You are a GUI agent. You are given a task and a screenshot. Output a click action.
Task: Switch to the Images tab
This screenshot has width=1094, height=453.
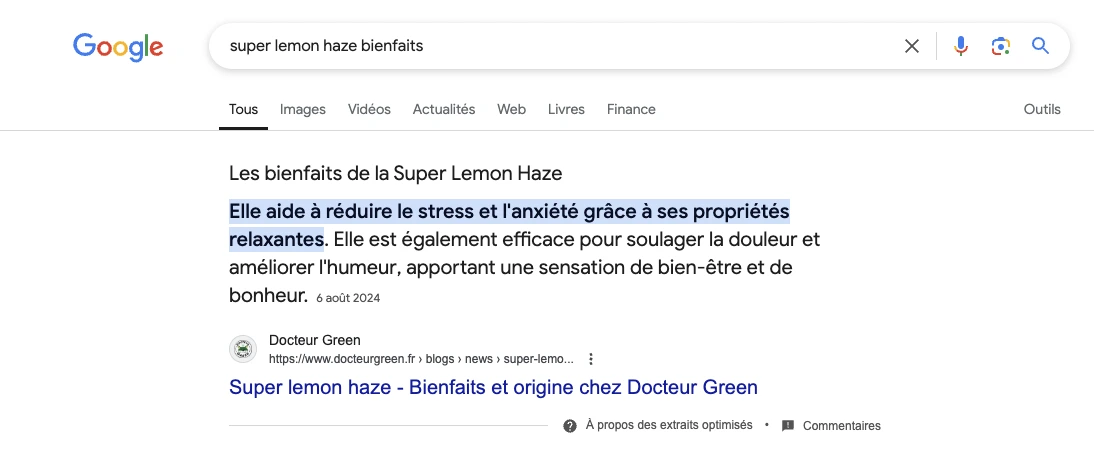tap(303, 110)
